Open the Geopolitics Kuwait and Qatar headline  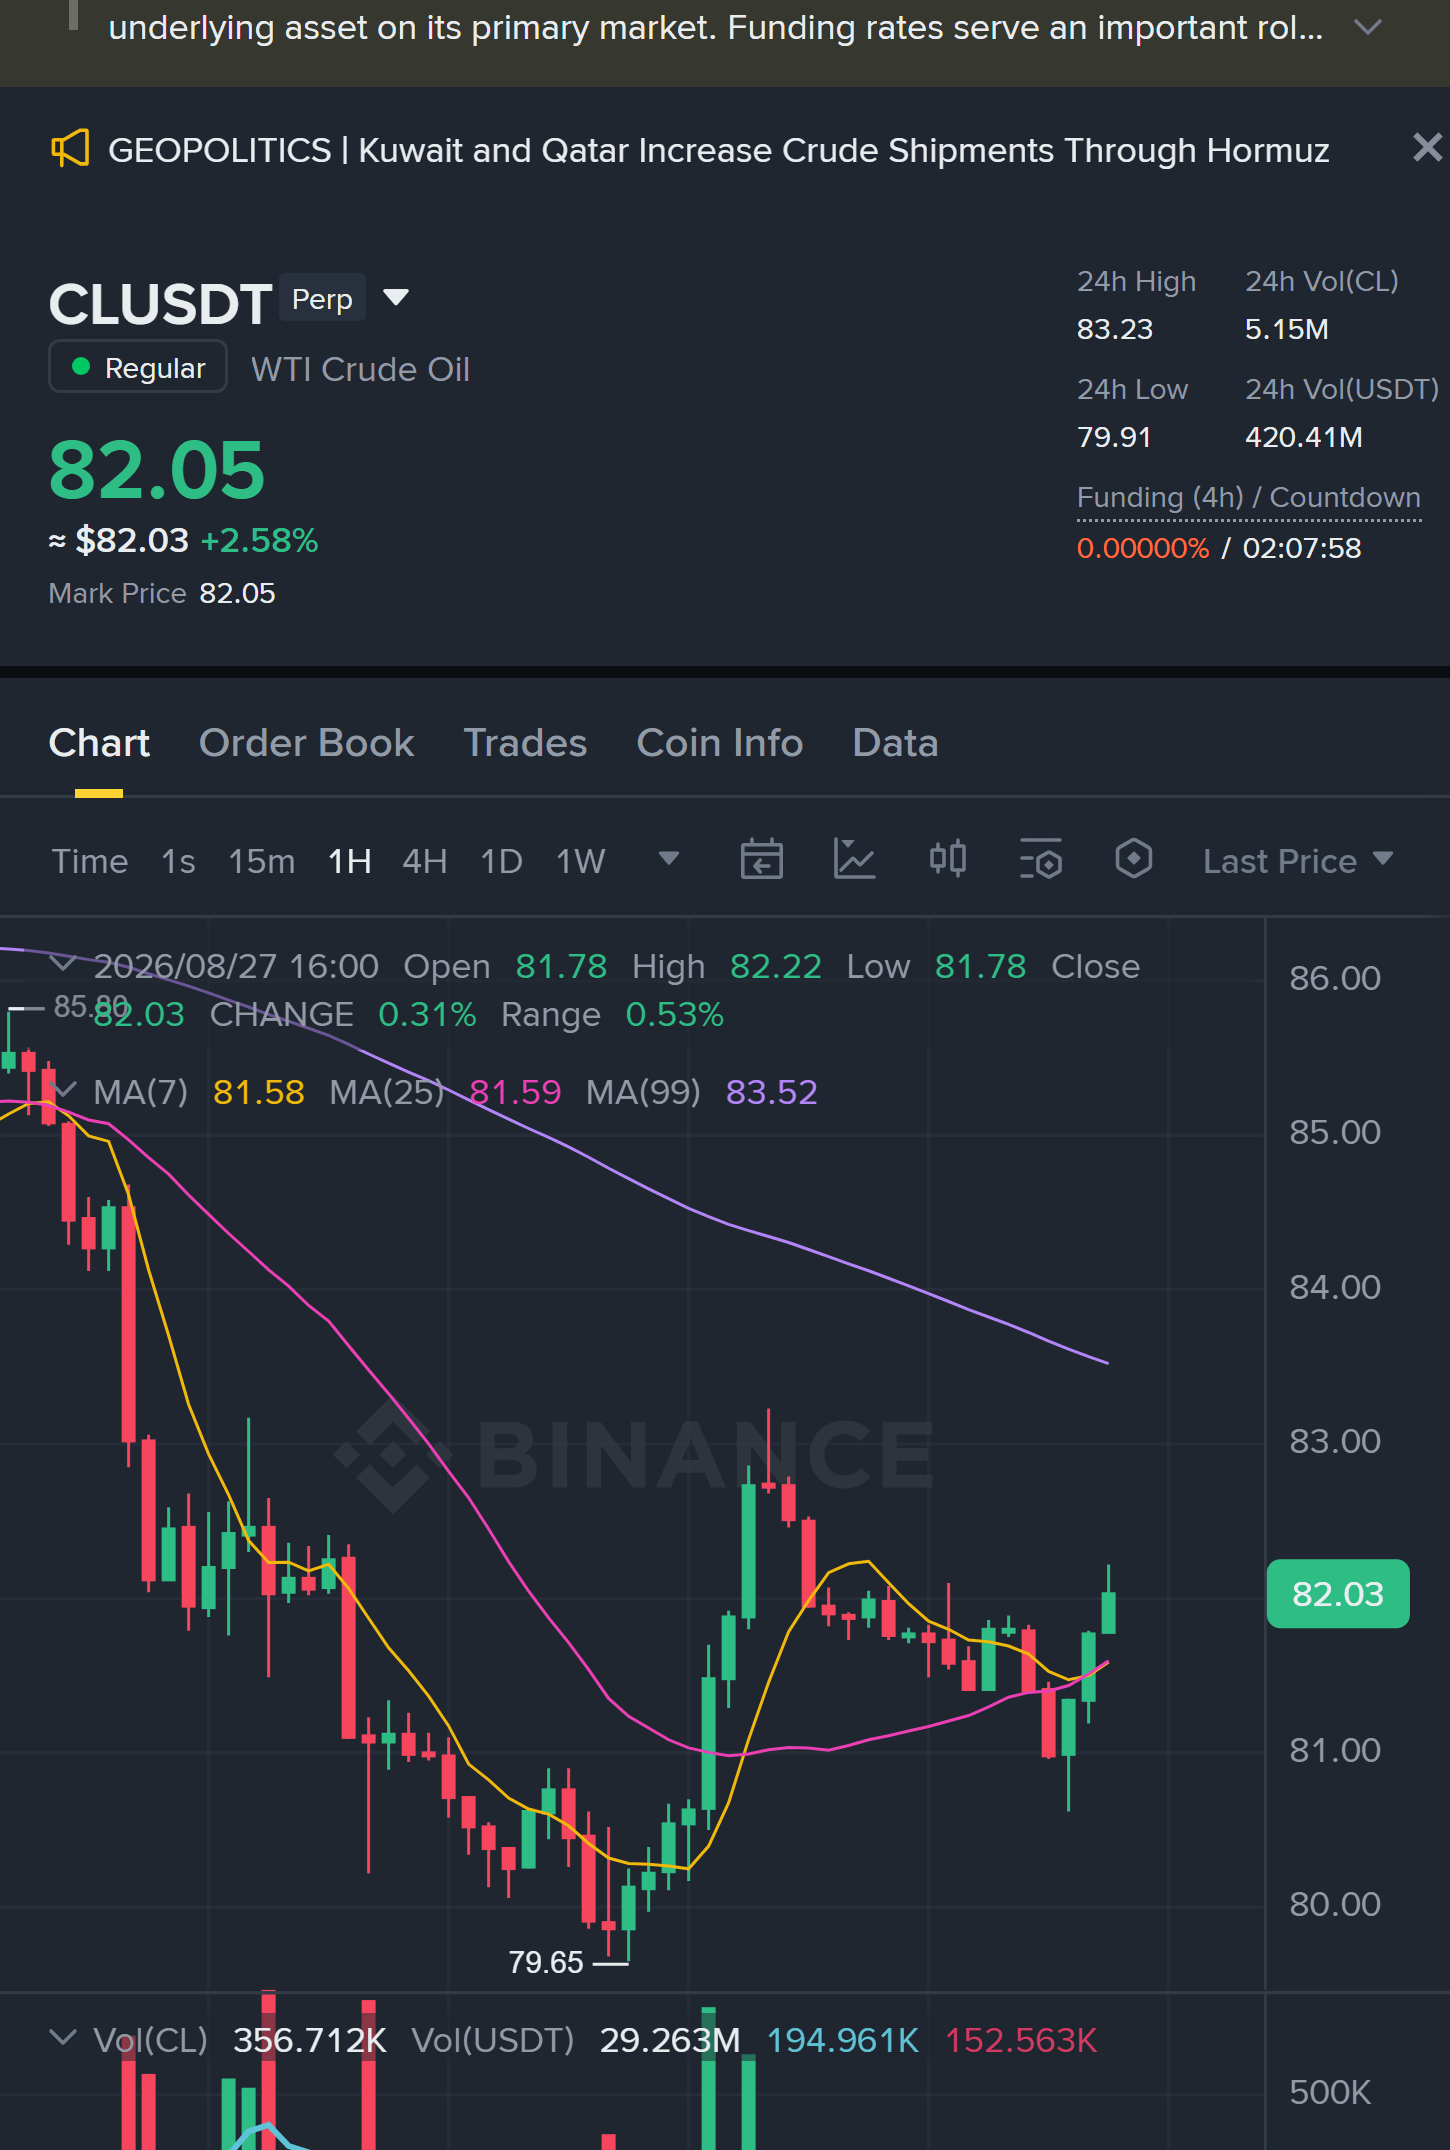pyautogui.click(x=719, y=150)
